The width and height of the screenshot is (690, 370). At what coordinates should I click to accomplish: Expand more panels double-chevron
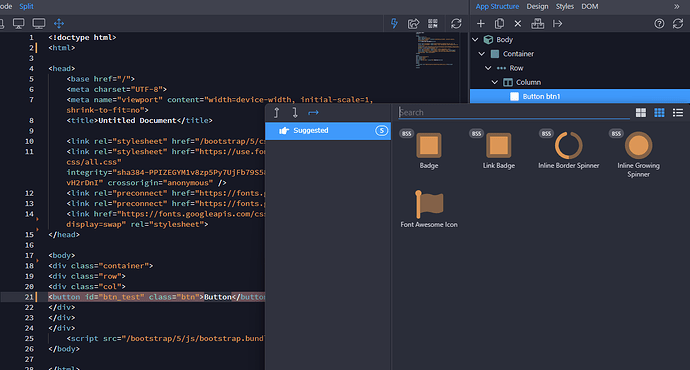point(676,6)
